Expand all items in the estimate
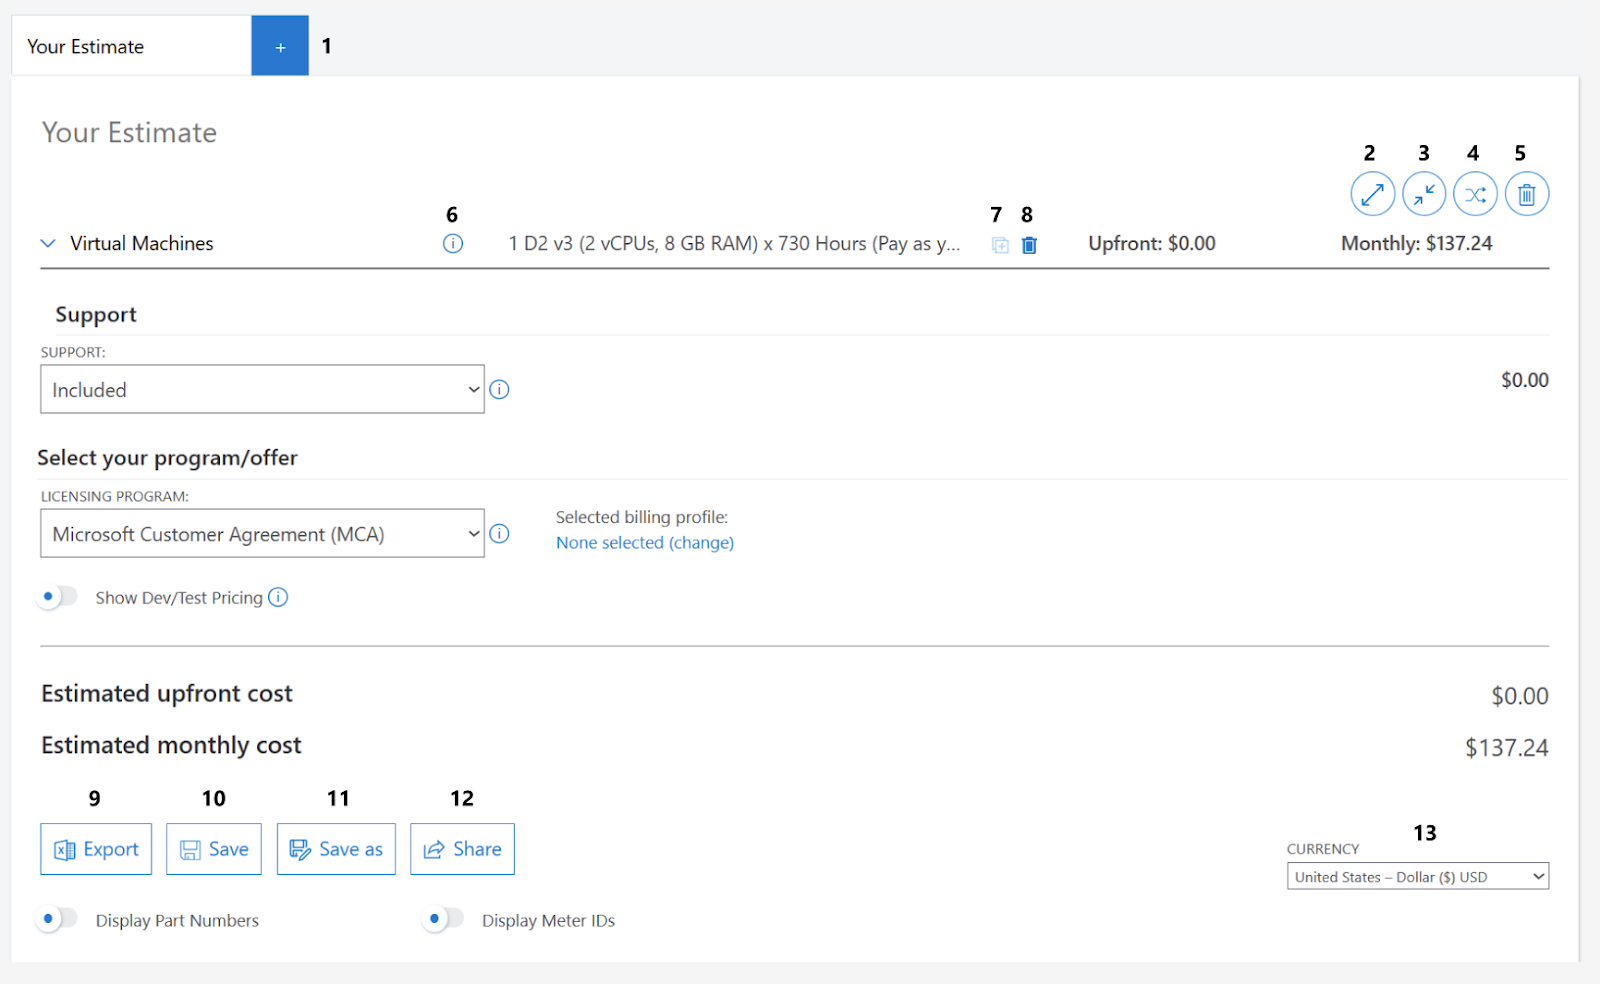The width and height of the screenshot is (1600, 984). (x=1372, y=193)
